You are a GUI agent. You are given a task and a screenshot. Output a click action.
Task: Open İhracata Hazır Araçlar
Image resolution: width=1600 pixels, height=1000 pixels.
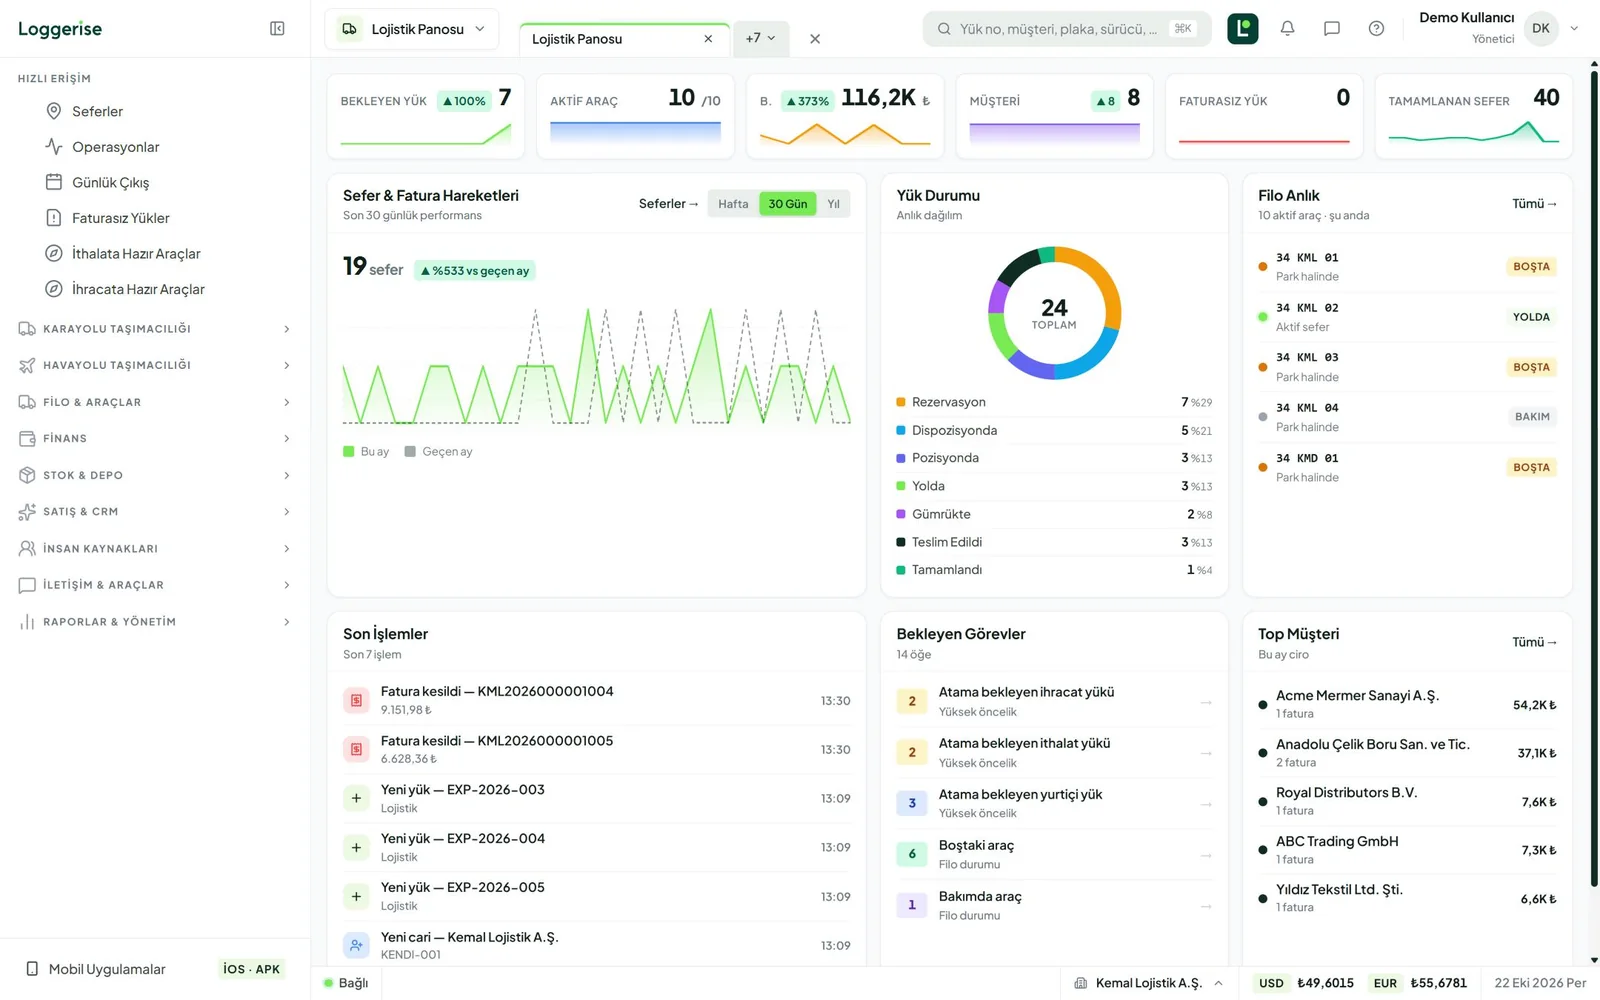[138, 289]
